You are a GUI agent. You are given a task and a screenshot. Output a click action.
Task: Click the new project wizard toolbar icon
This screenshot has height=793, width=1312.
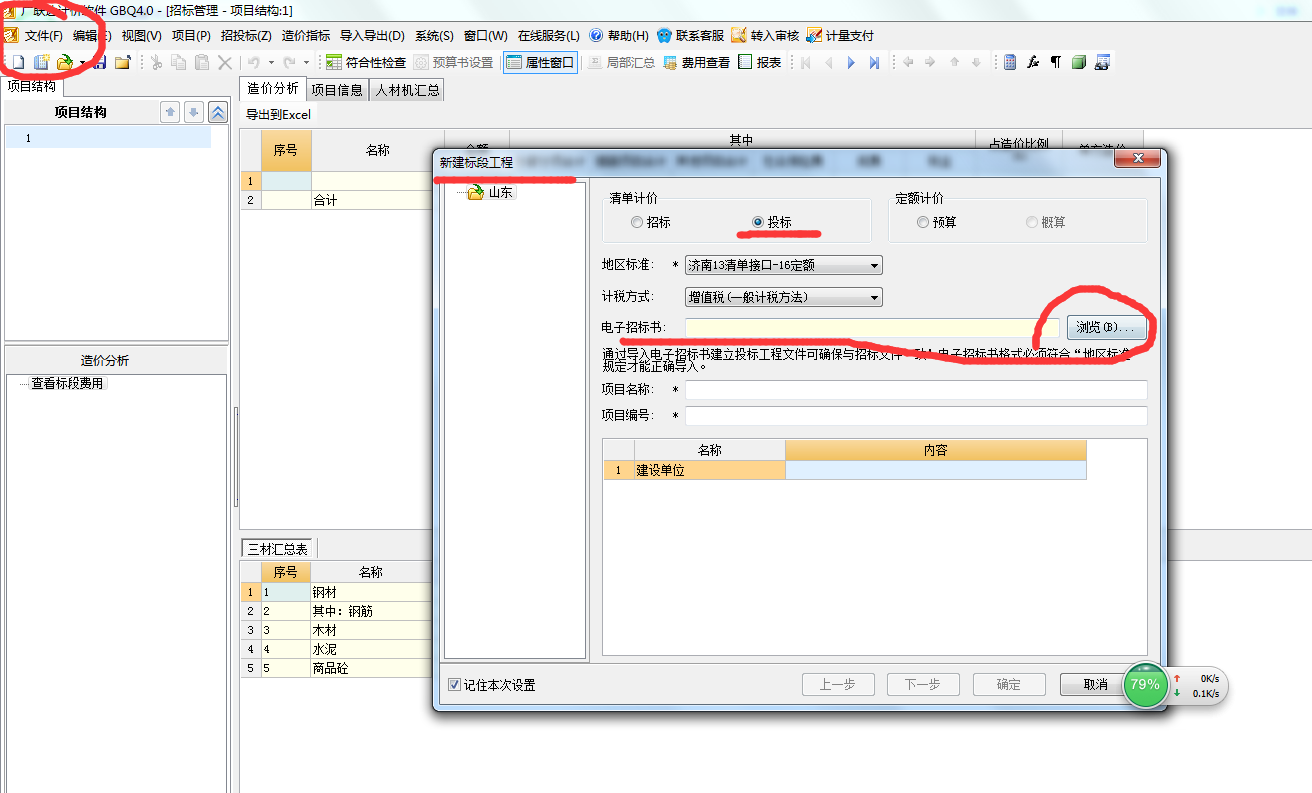pyautogui.click(x=41, y=63)
